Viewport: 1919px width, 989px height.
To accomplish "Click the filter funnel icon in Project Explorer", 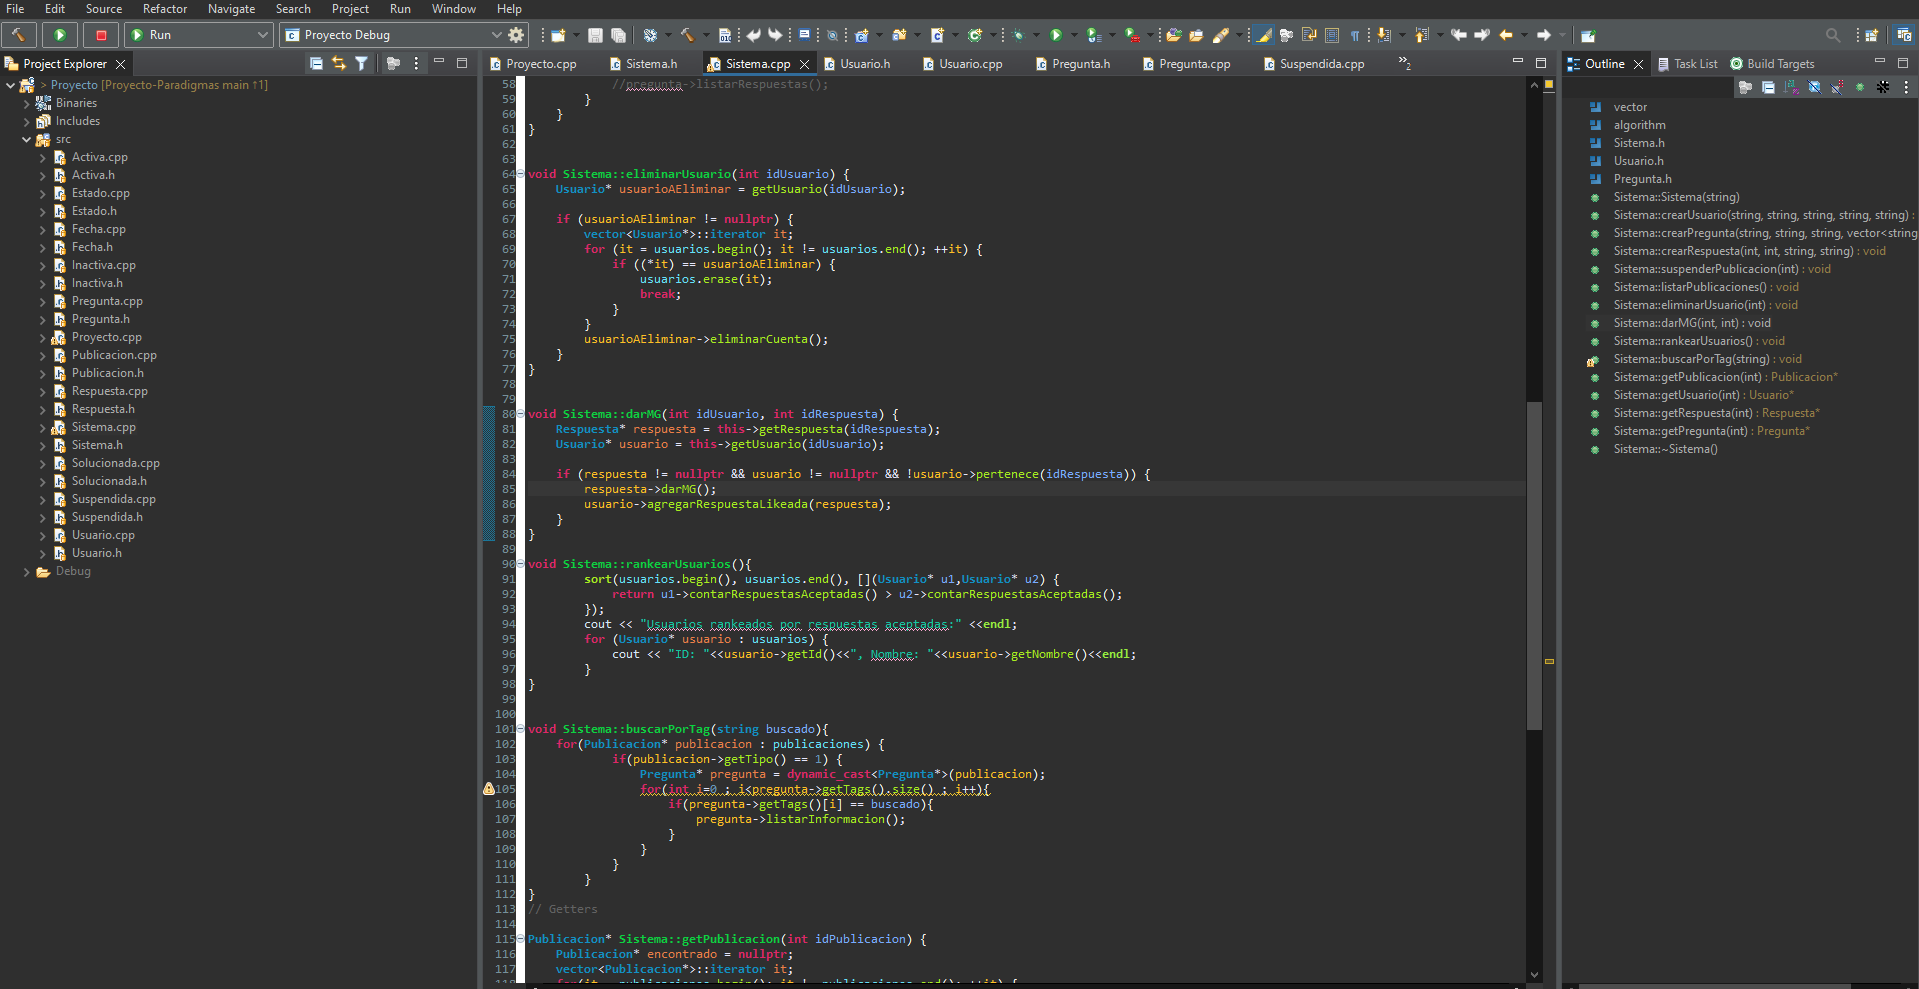I will click(x=362, y=63).
